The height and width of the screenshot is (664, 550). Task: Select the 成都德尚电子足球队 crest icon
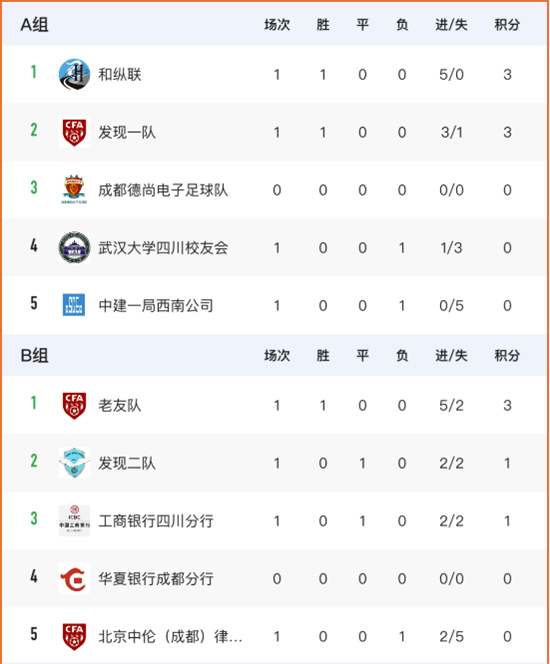click(74, 190)
